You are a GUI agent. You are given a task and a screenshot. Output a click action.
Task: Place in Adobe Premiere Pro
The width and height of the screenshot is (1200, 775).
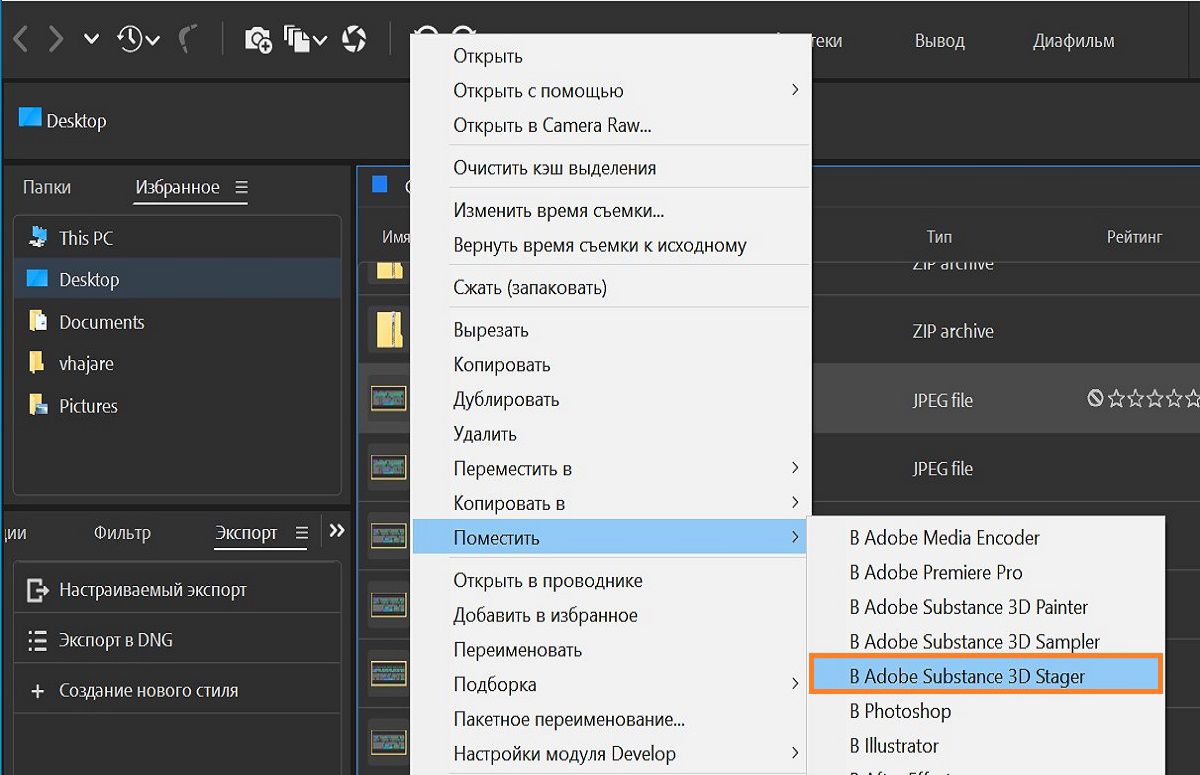pos(986,573)
